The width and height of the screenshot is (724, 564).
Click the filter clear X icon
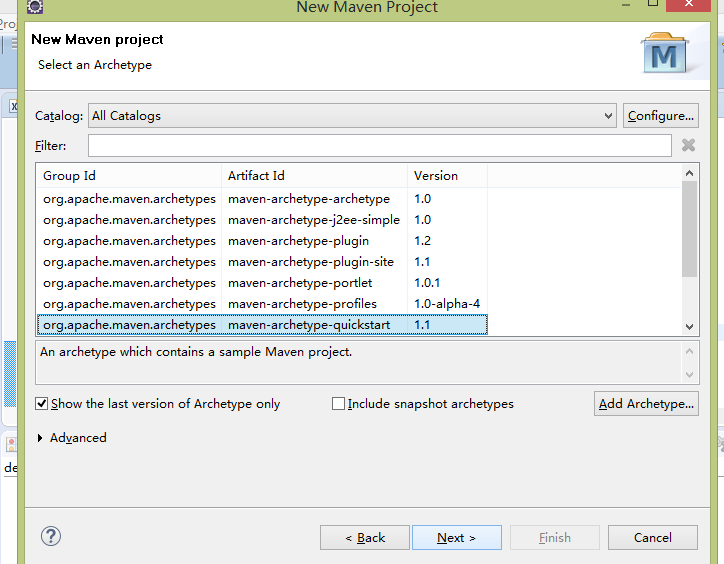coord(688,146)
